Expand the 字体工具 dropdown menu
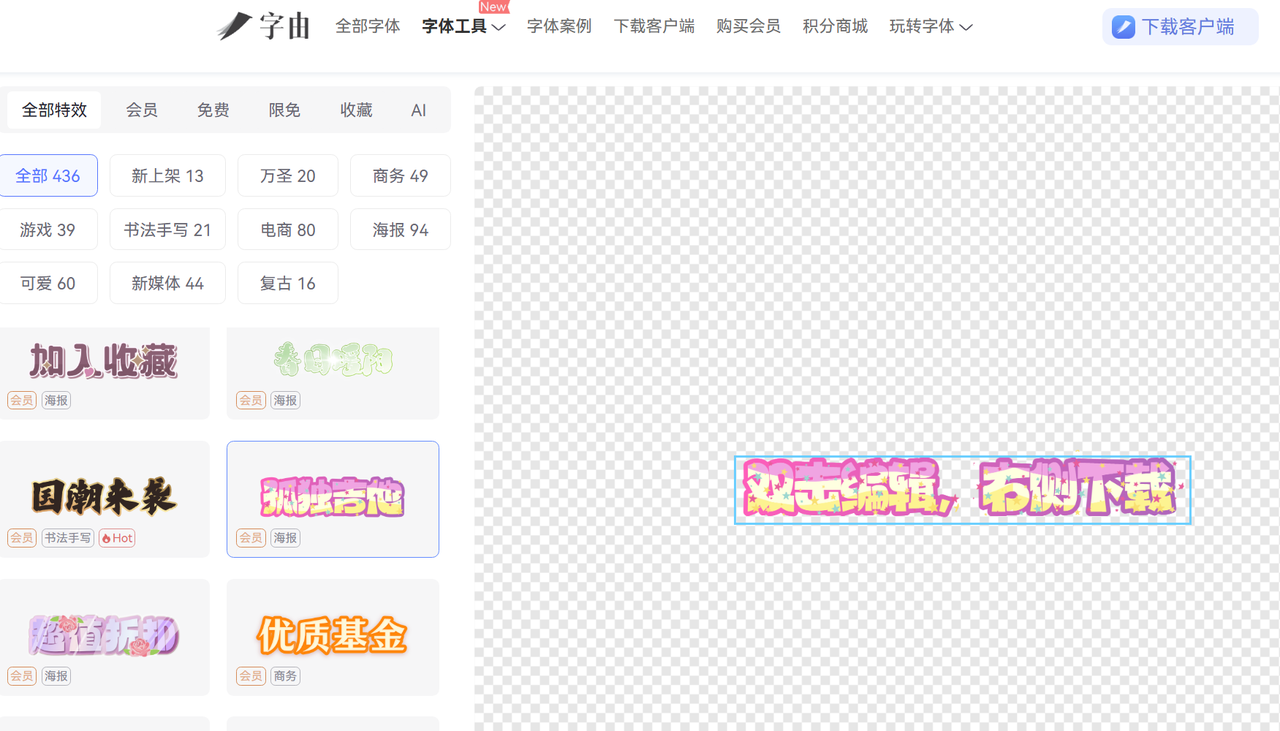The width and height of the screenshot is (1280, 731). tap(463, 26)
